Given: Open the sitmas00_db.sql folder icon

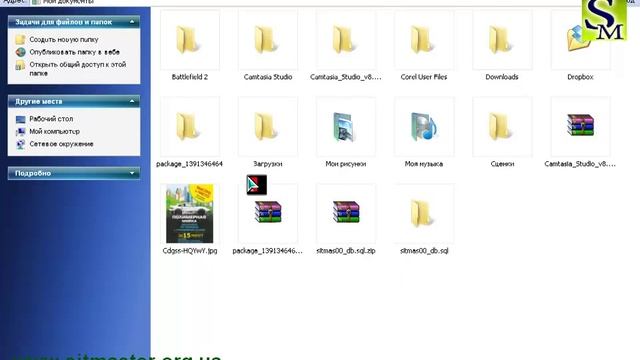Looking at the screenshot, I should pyautogui.click(x=422, y=214).
